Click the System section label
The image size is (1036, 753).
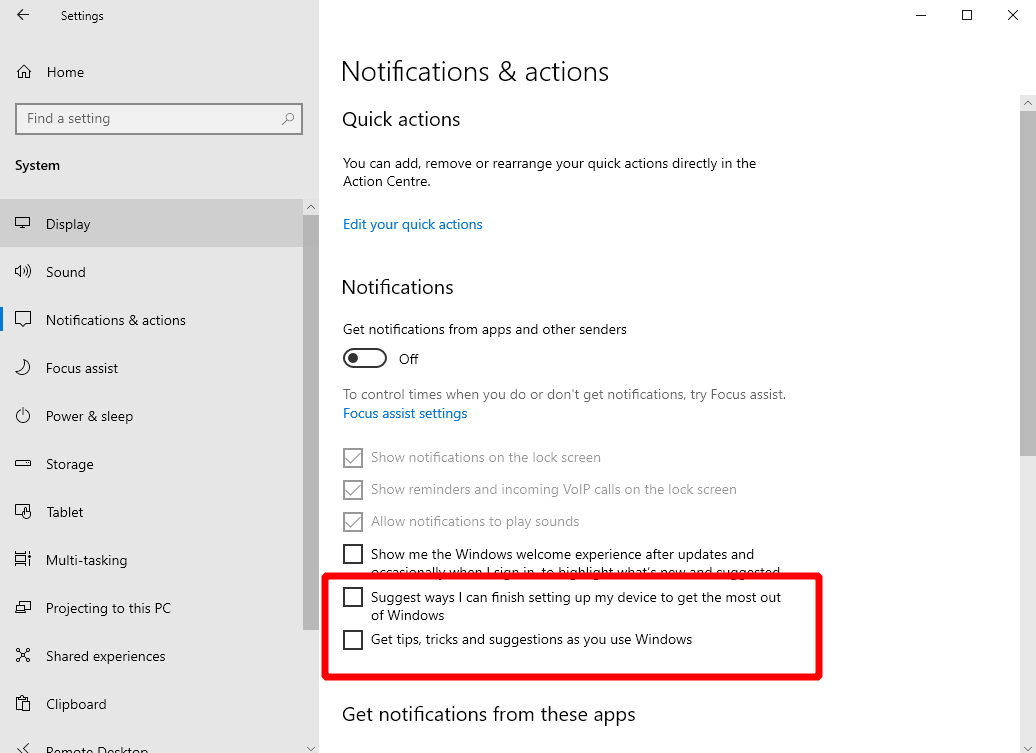tap(38, 165)
